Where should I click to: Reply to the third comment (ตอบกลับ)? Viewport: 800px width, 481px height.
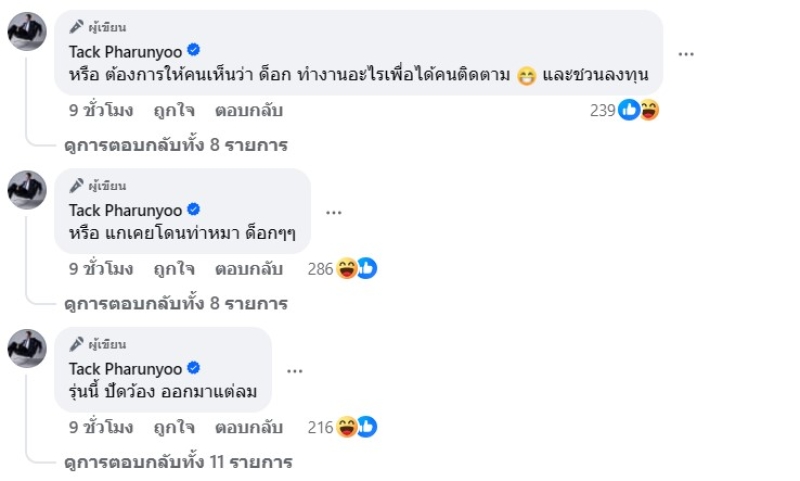point(249,428)
